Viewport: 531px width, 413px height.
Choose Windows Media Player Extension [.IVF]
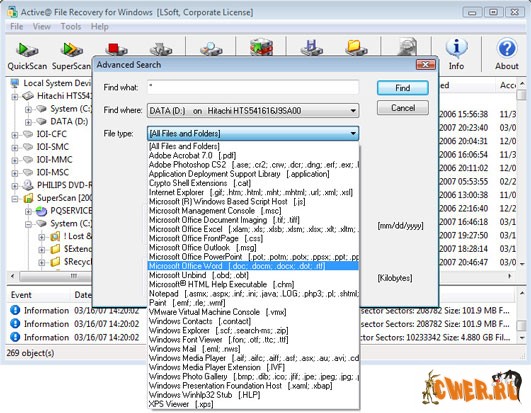pos(253,367)
